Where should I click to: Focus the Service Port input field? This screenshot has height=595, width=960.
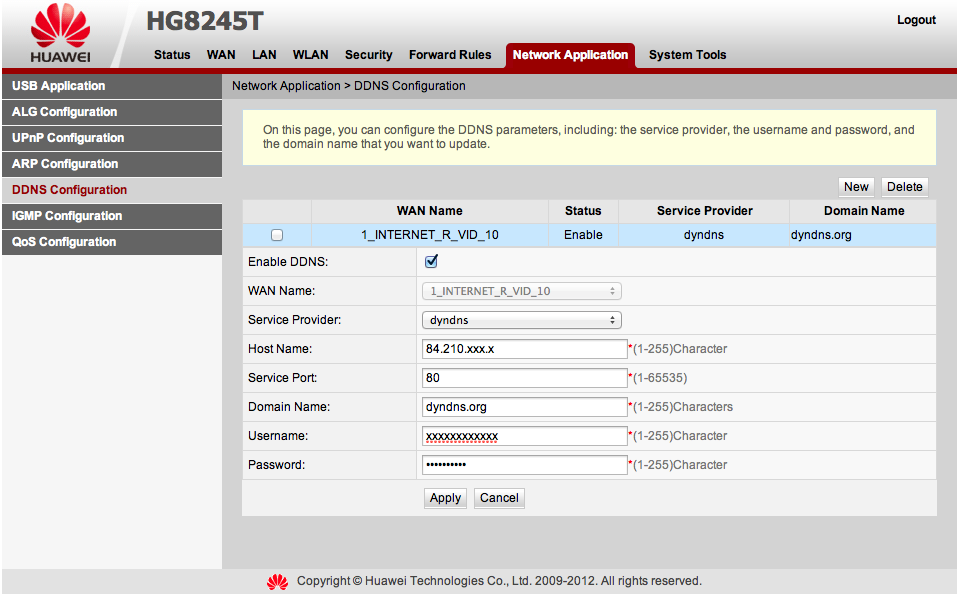[x=525, y=378]
